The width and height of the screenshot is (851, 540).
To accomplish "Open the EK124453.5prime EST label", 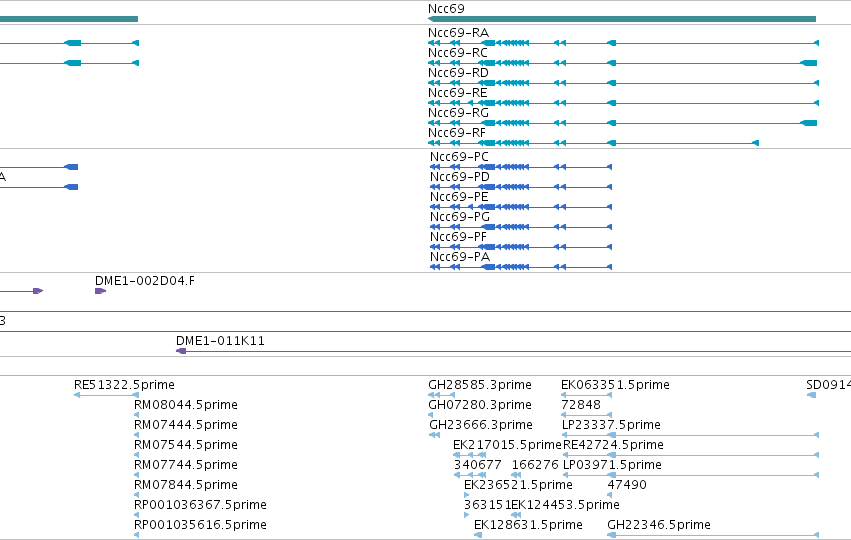I will 566,505.
